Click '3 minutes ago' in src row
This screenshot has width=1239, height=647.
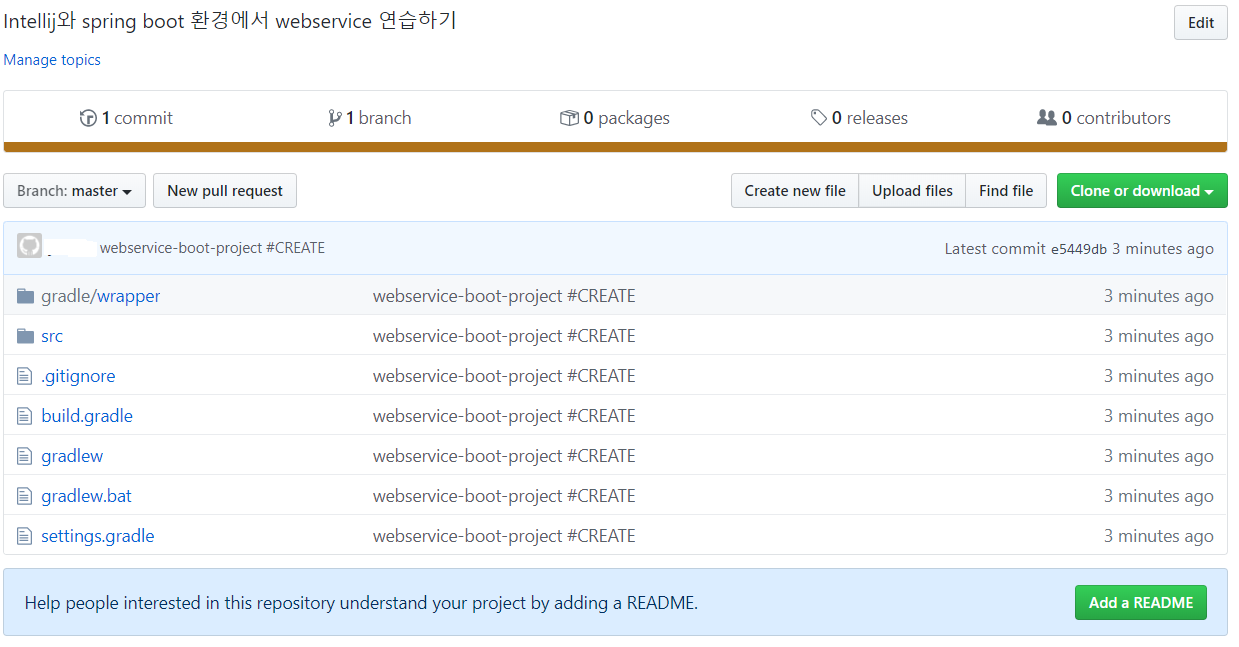(x=1158, y=336)
